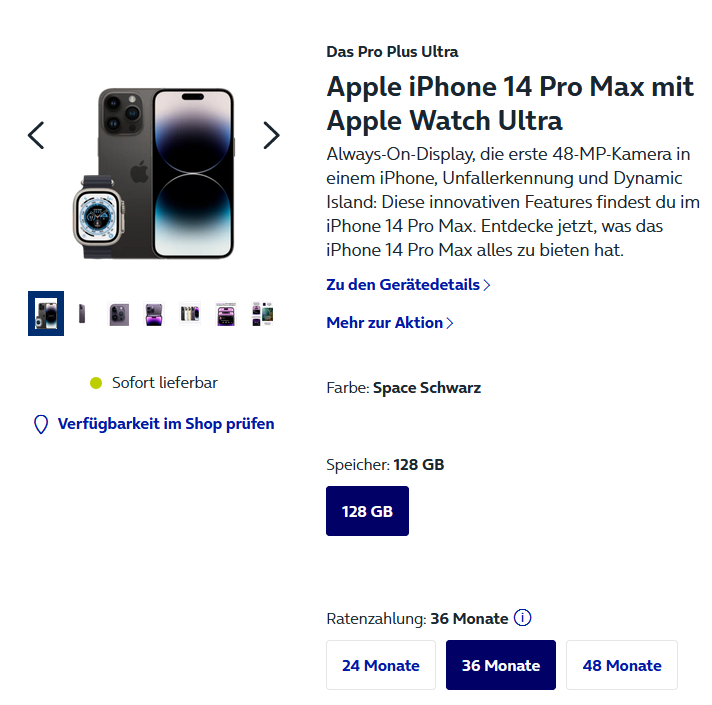The width and height of the screenshot is (712, 705).
Task: Select the 128 GB storage option
Action: coord(367,511)
